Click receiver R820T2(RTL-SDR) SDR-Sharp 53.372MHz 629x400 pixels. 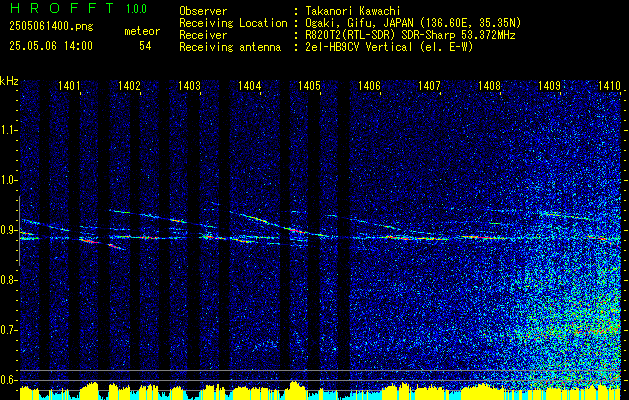(410, 35)
